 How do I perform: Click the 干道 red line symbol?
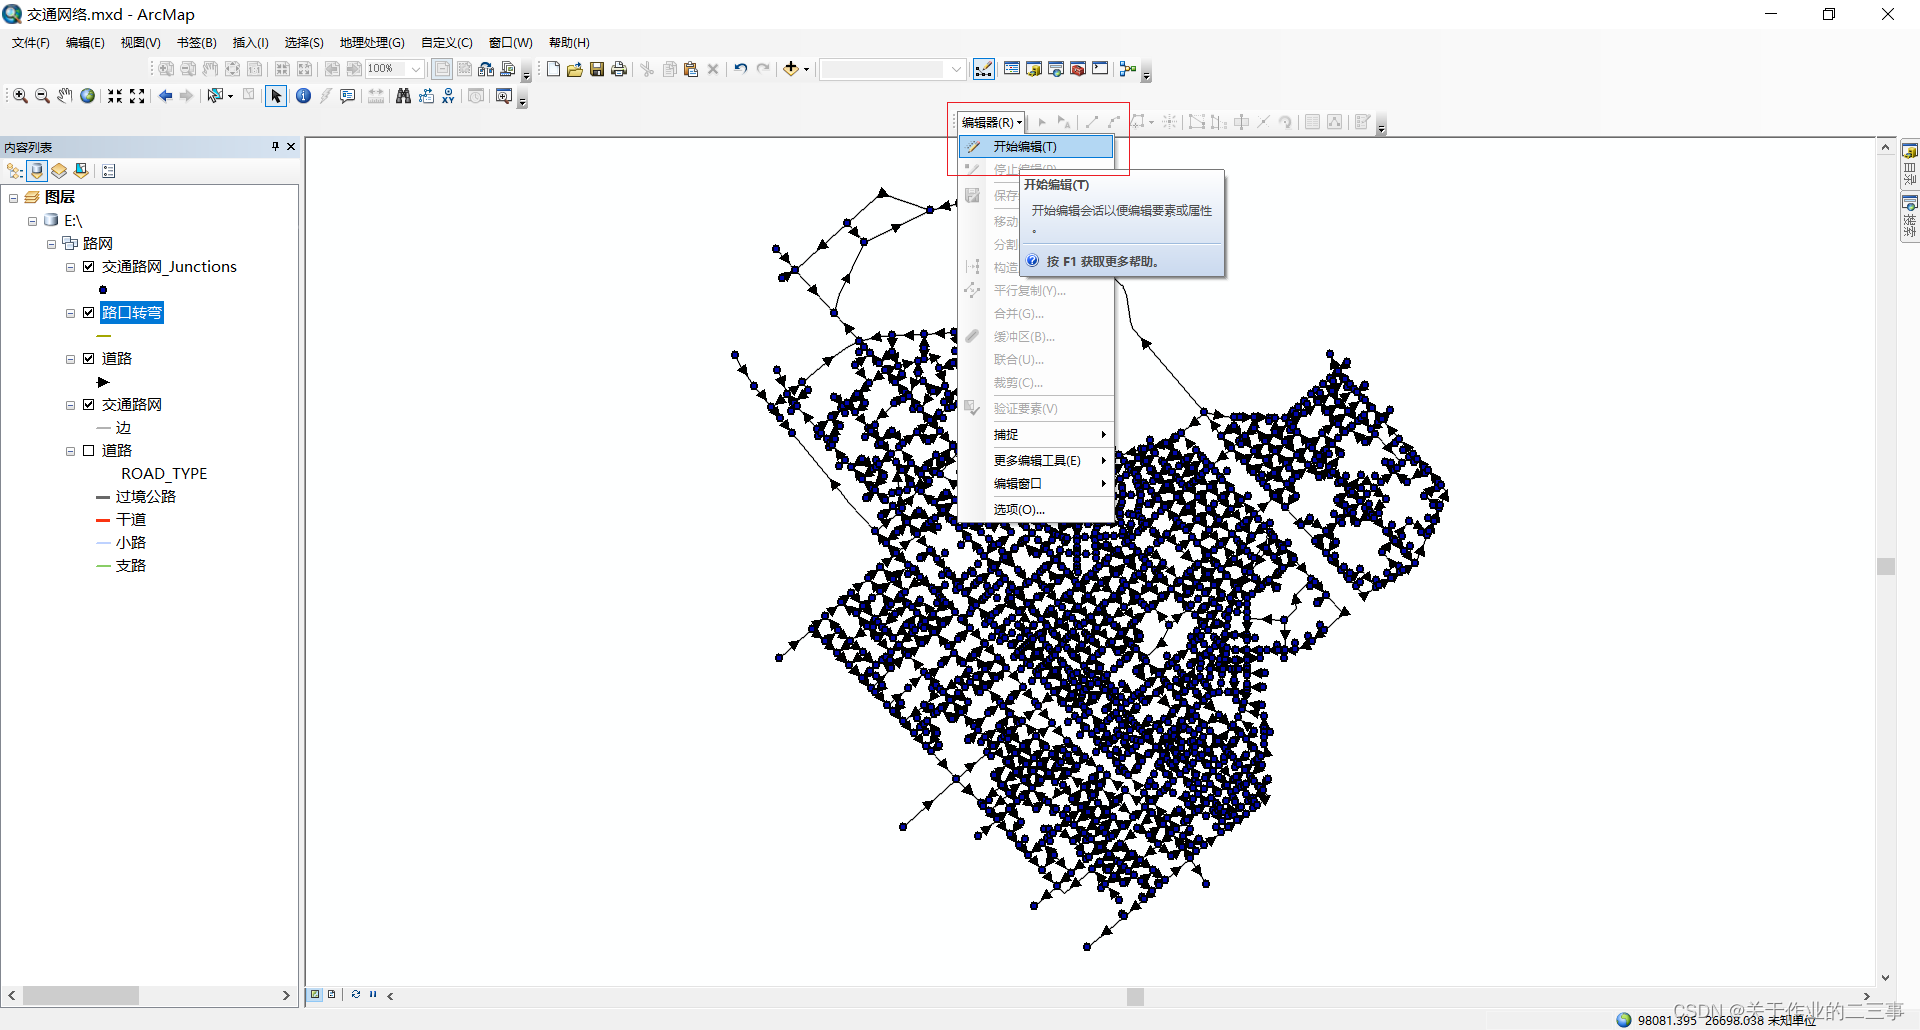[x=103, y=520]
